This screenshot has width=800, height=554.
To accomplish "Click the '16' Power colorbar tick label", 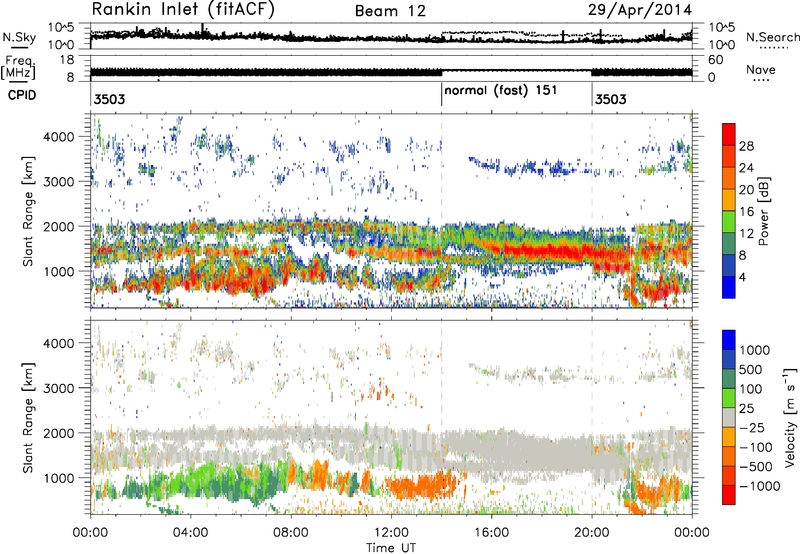I will tap(746, 212).
